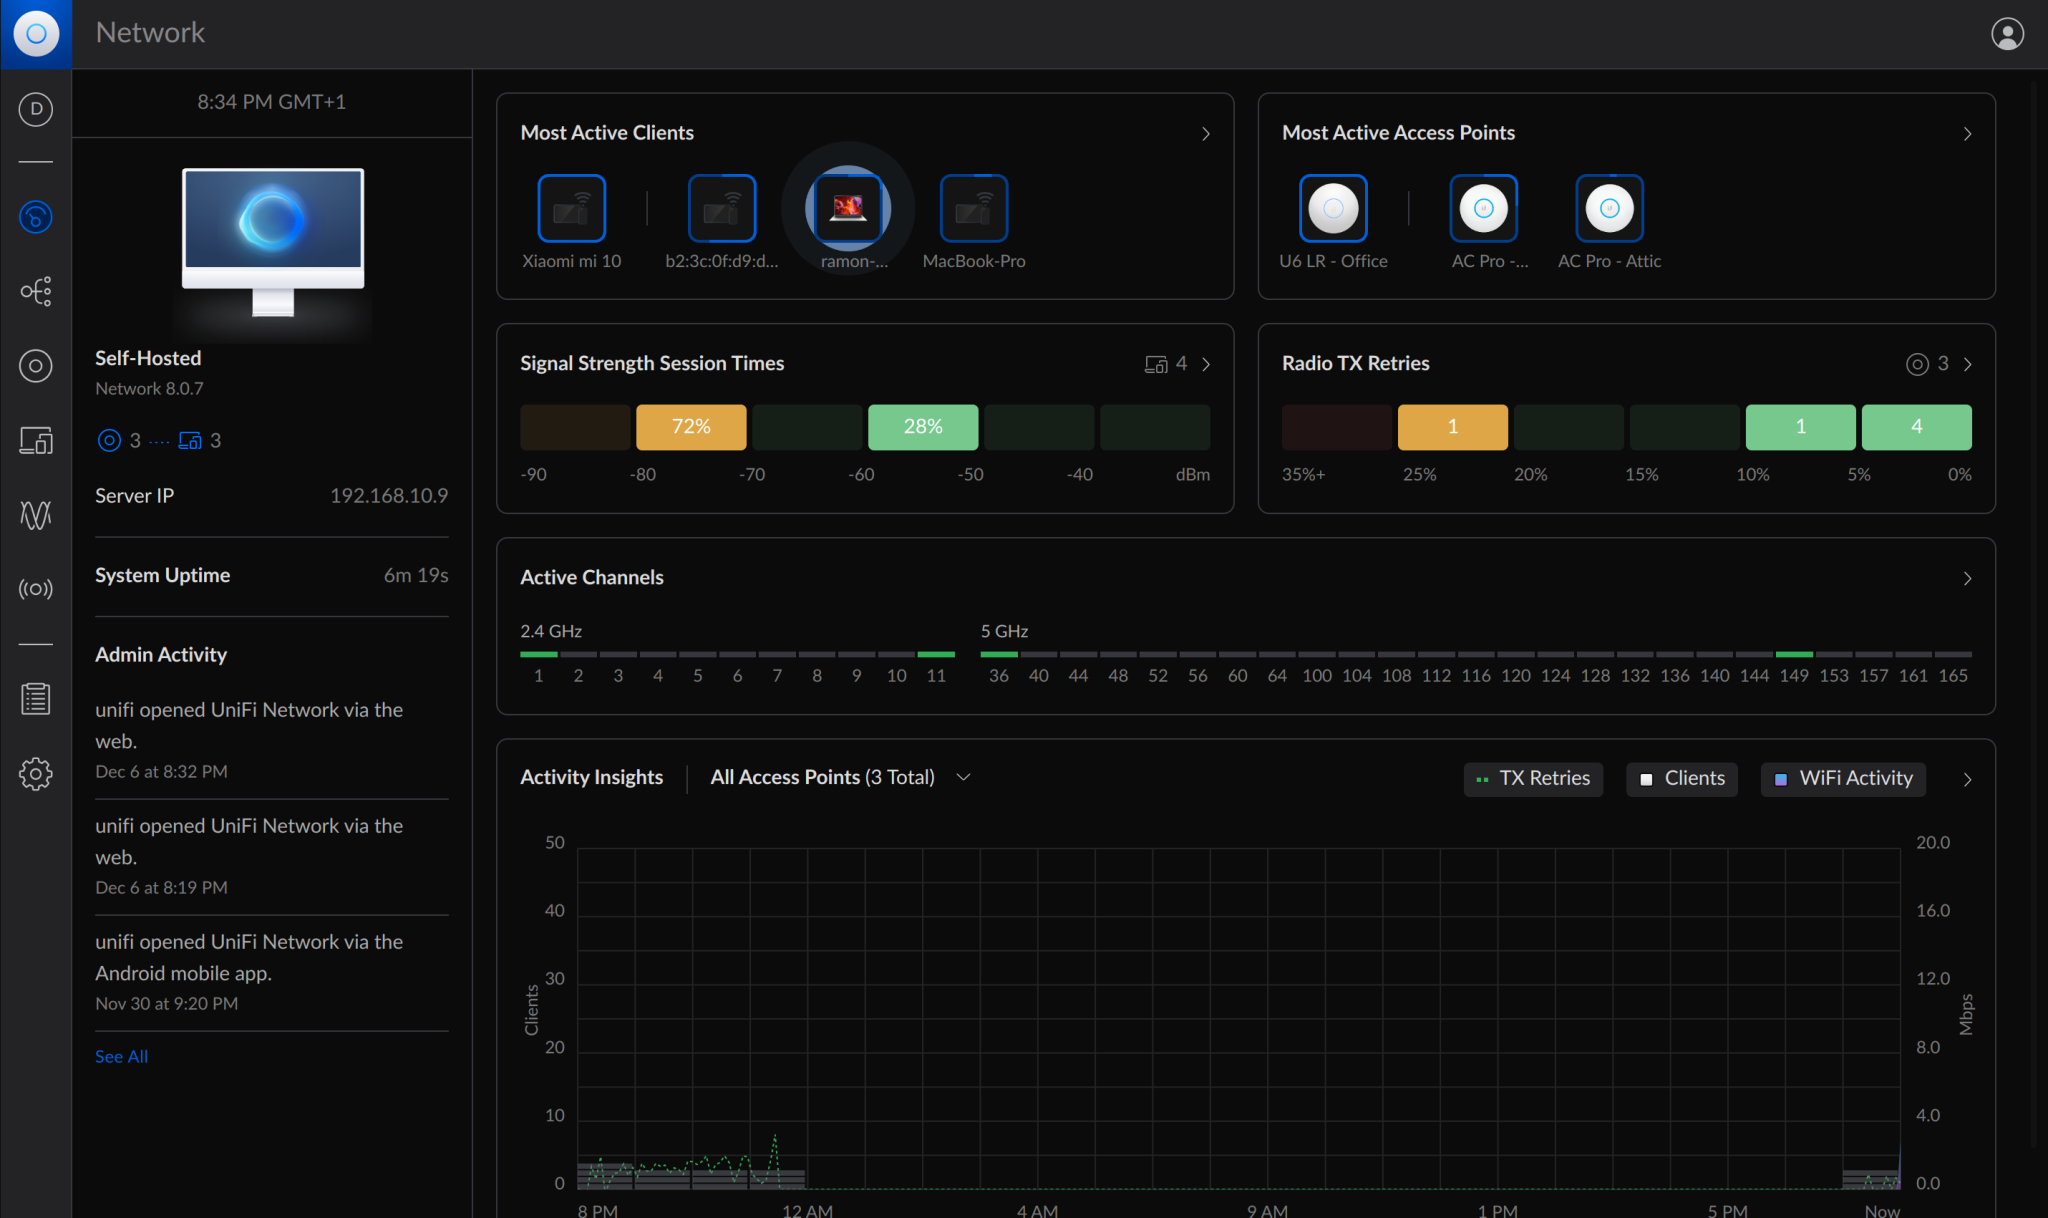Viewport: 2048px width, 1218px height.
Task: Open the System Log panel
Action: tap(36, 698)
